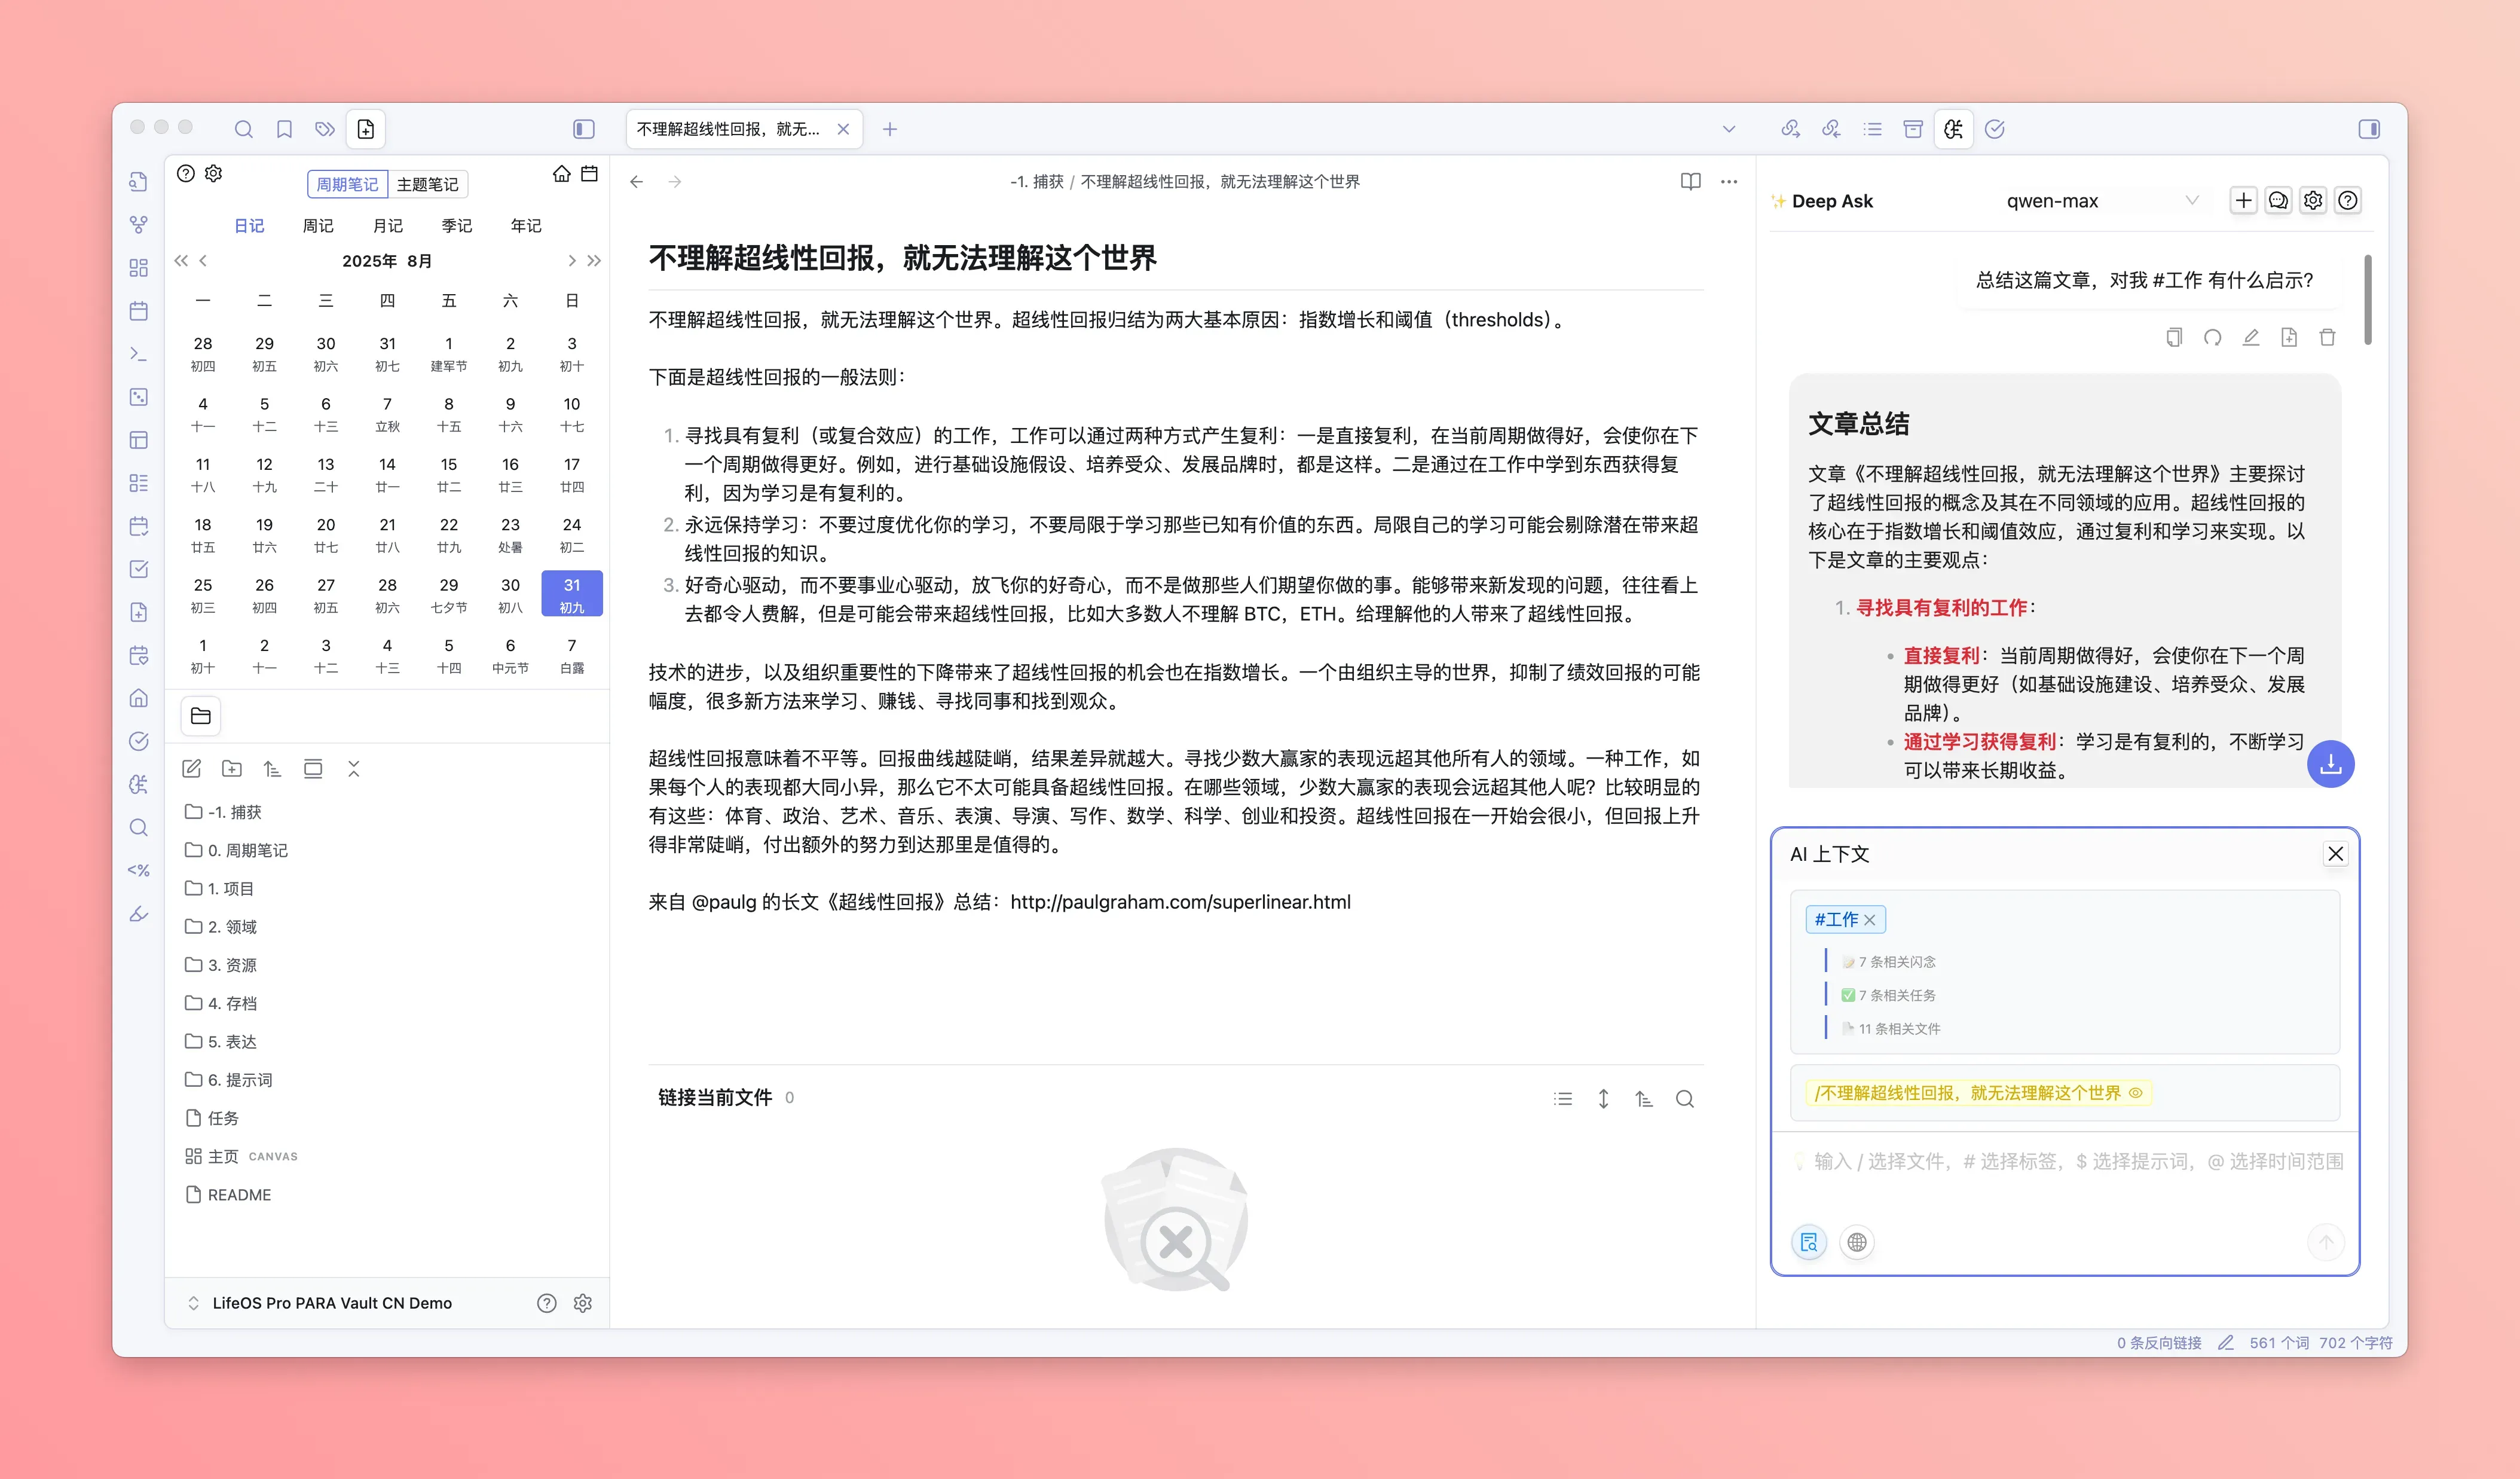Toggle vault search mode in AI input

(x=1808, y=1242)
